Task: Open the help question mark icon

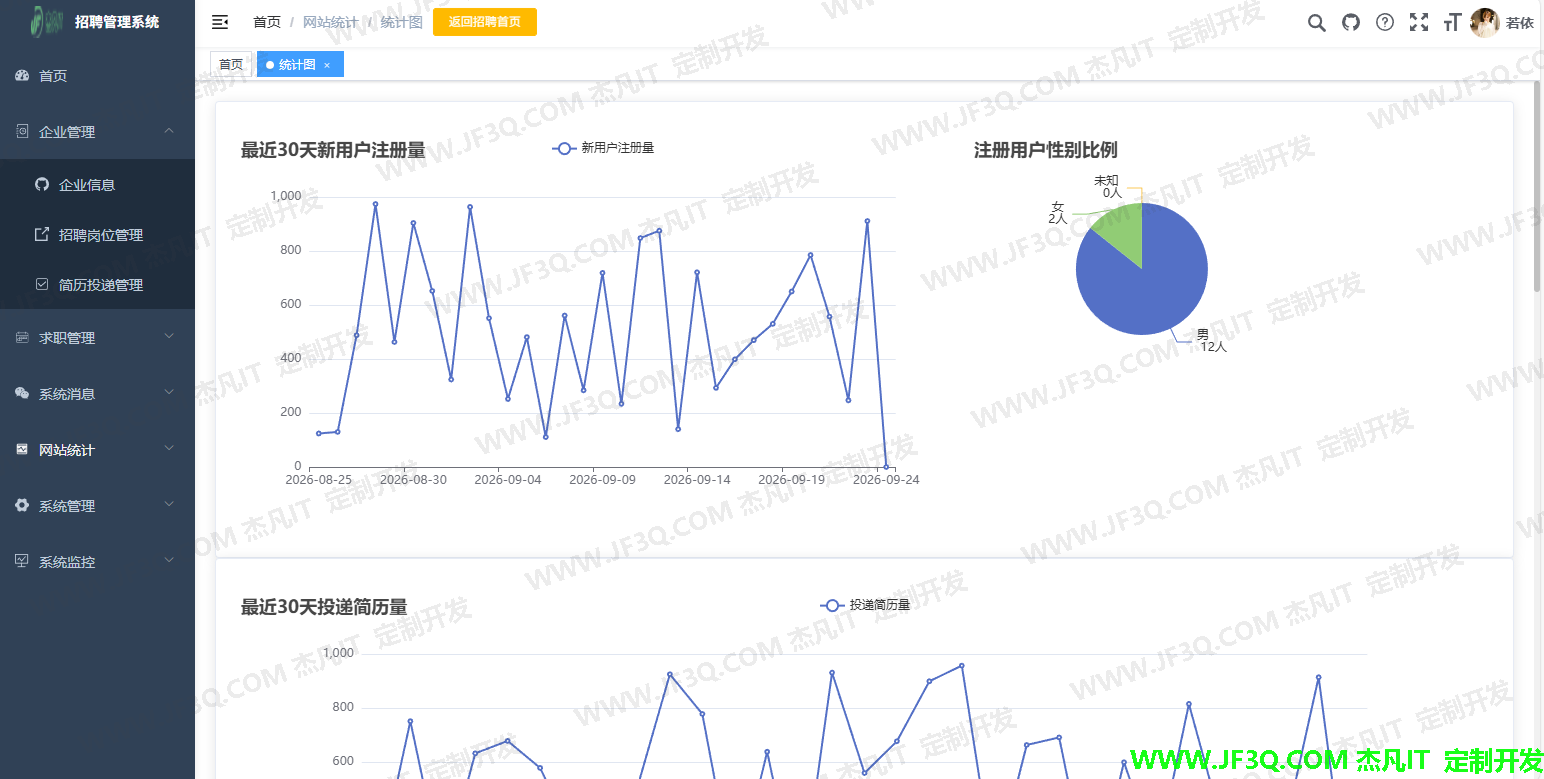Action: pos(1385,22)
